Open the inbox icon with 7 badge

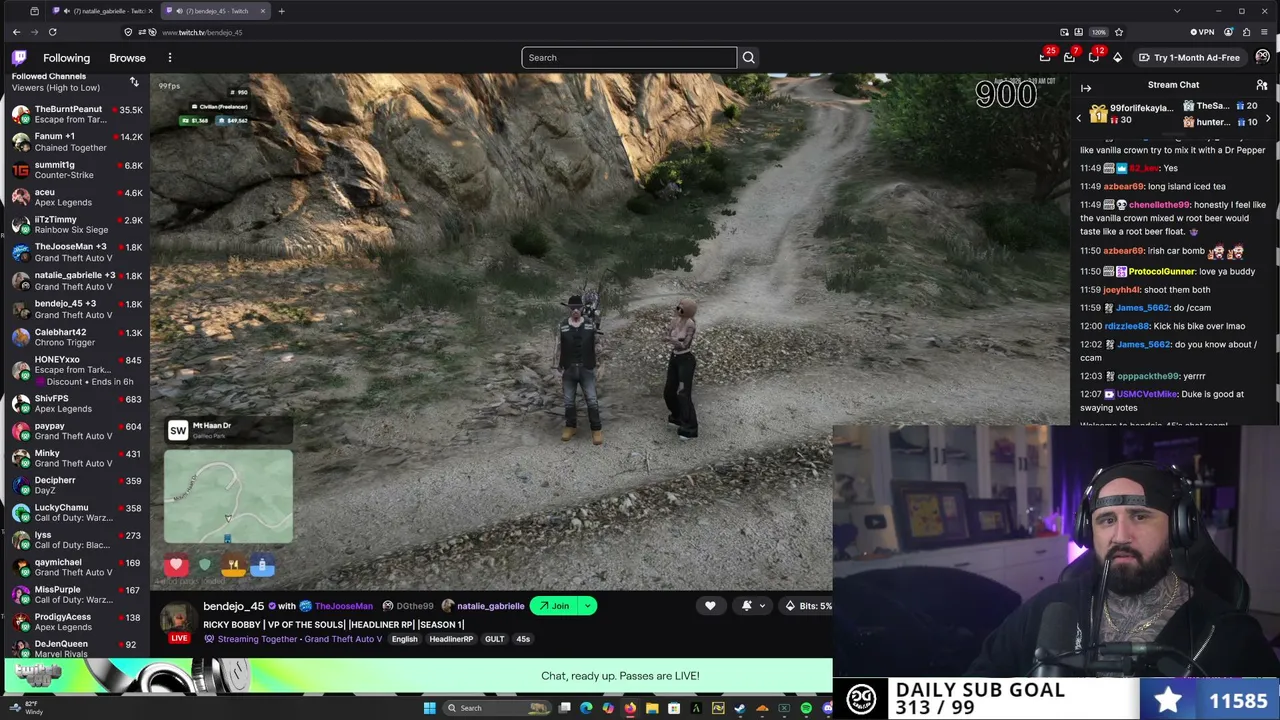(x=1069, y=57)
